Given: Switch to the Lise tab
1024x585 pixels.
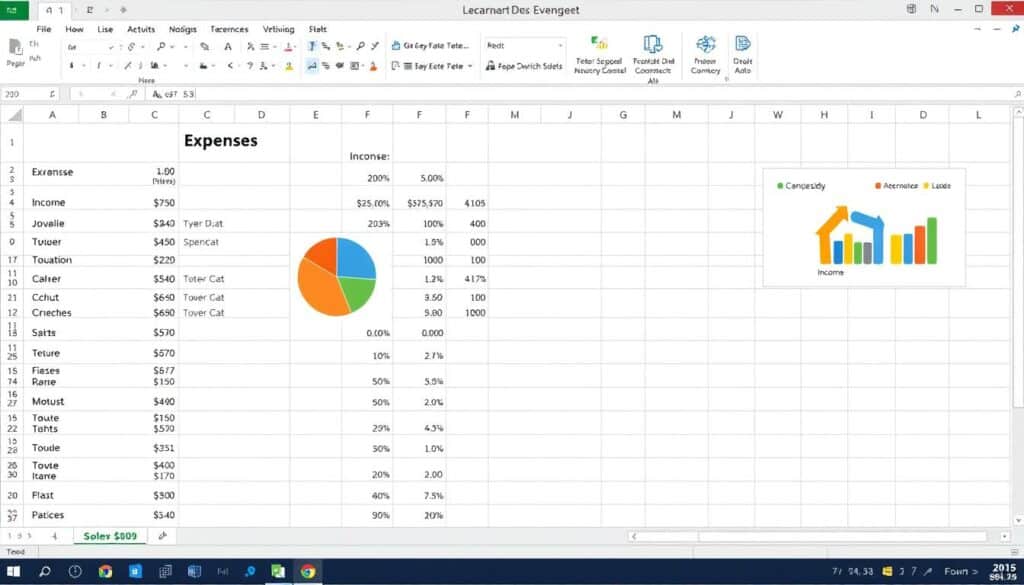Looking at the screenshot, I should pyautogui.click(x=105, y=29).
